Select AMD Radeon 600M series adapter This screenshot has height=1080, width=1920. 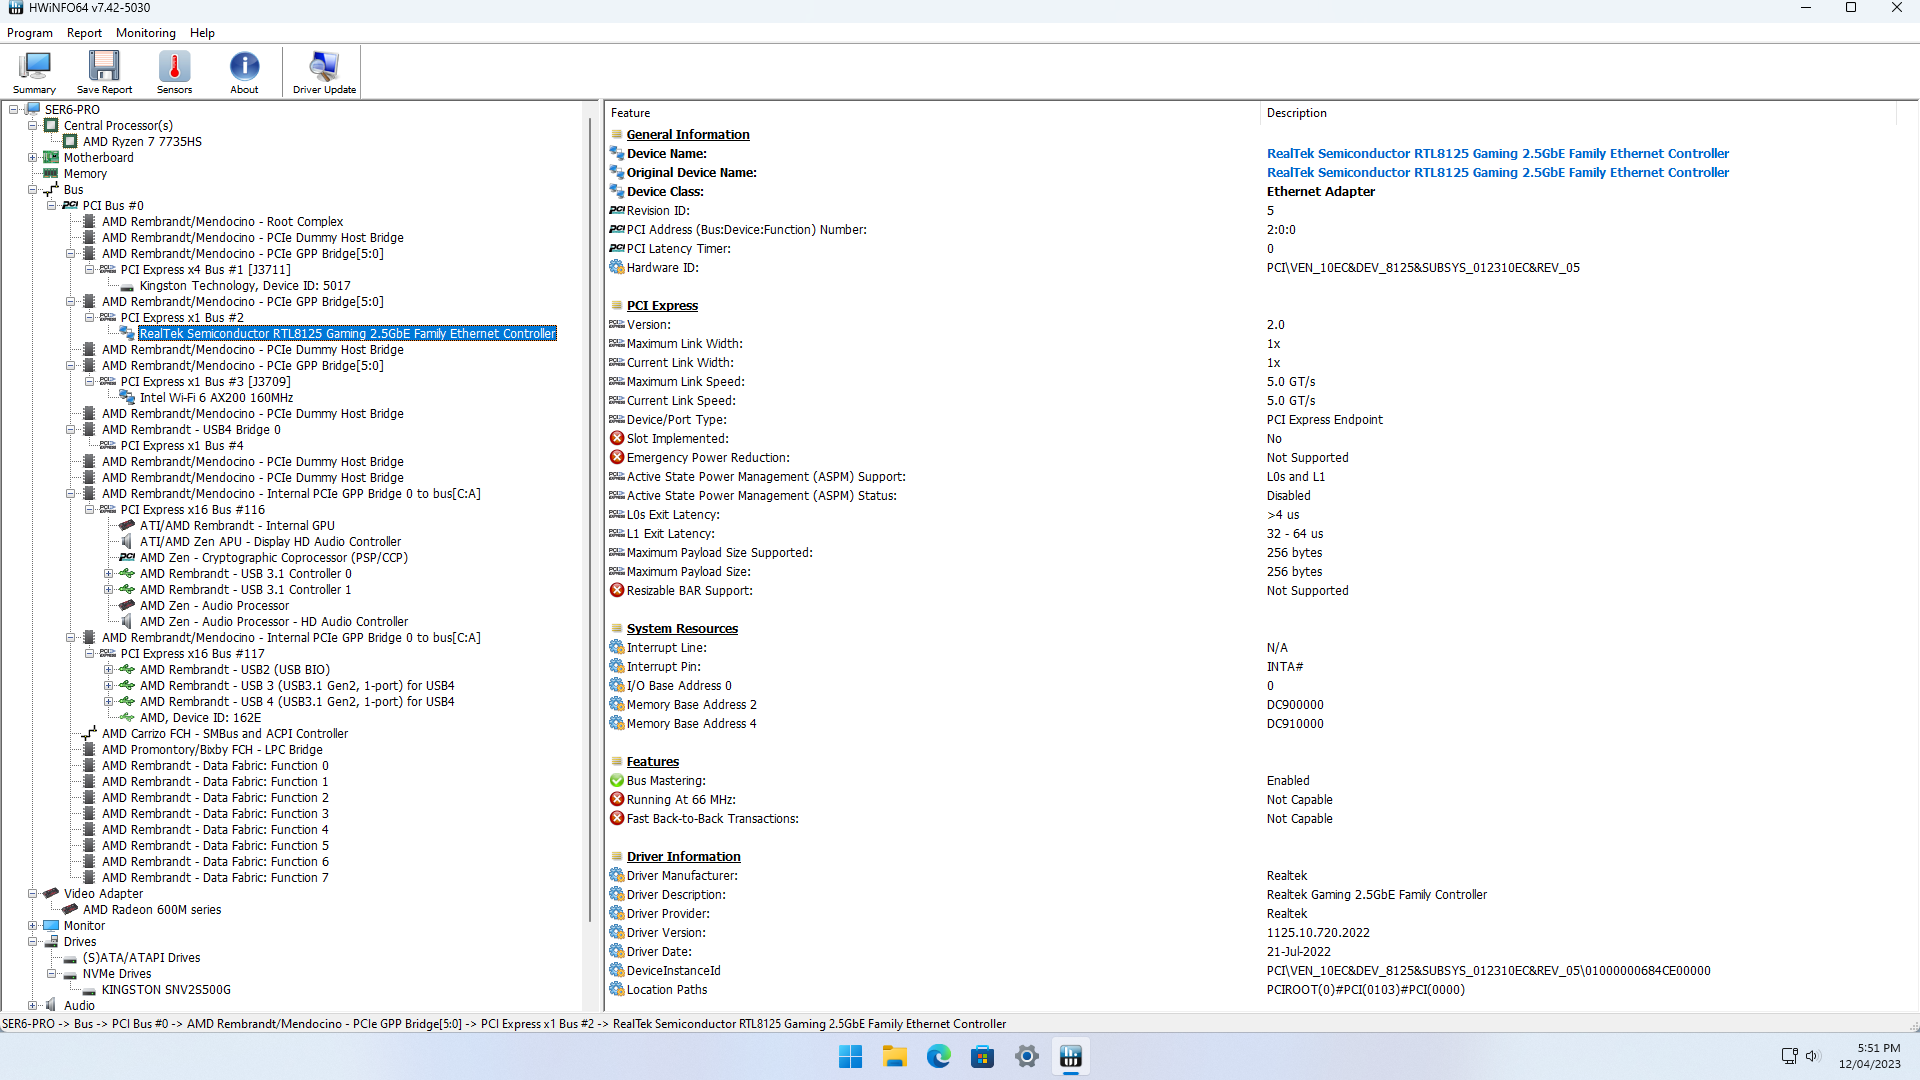152,909
